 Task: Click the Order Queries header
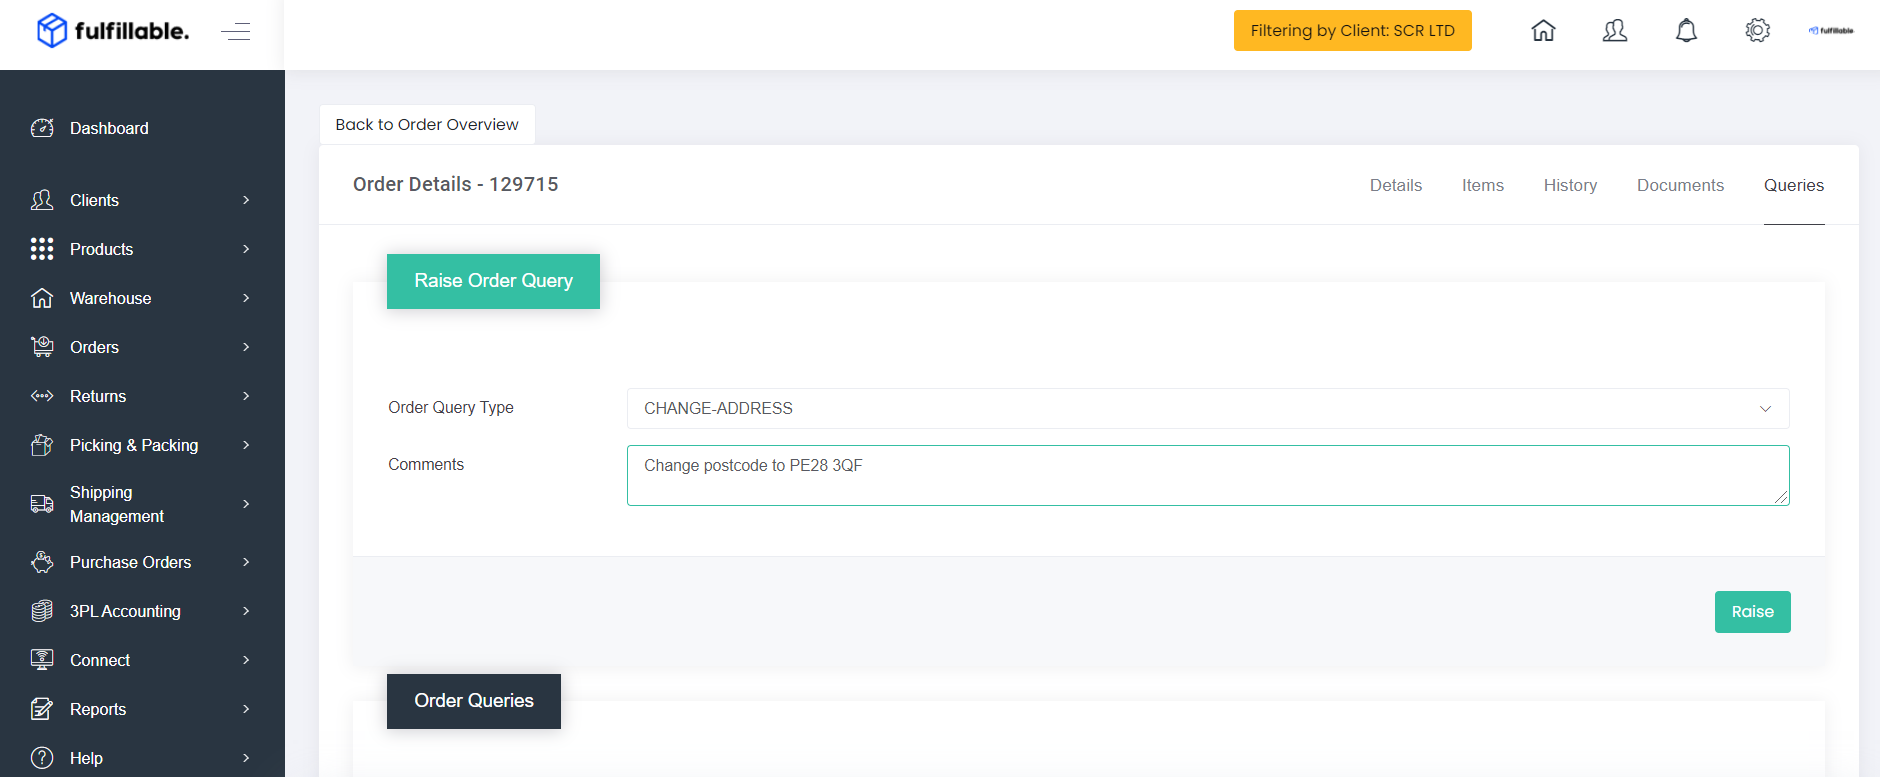point(474,701)
